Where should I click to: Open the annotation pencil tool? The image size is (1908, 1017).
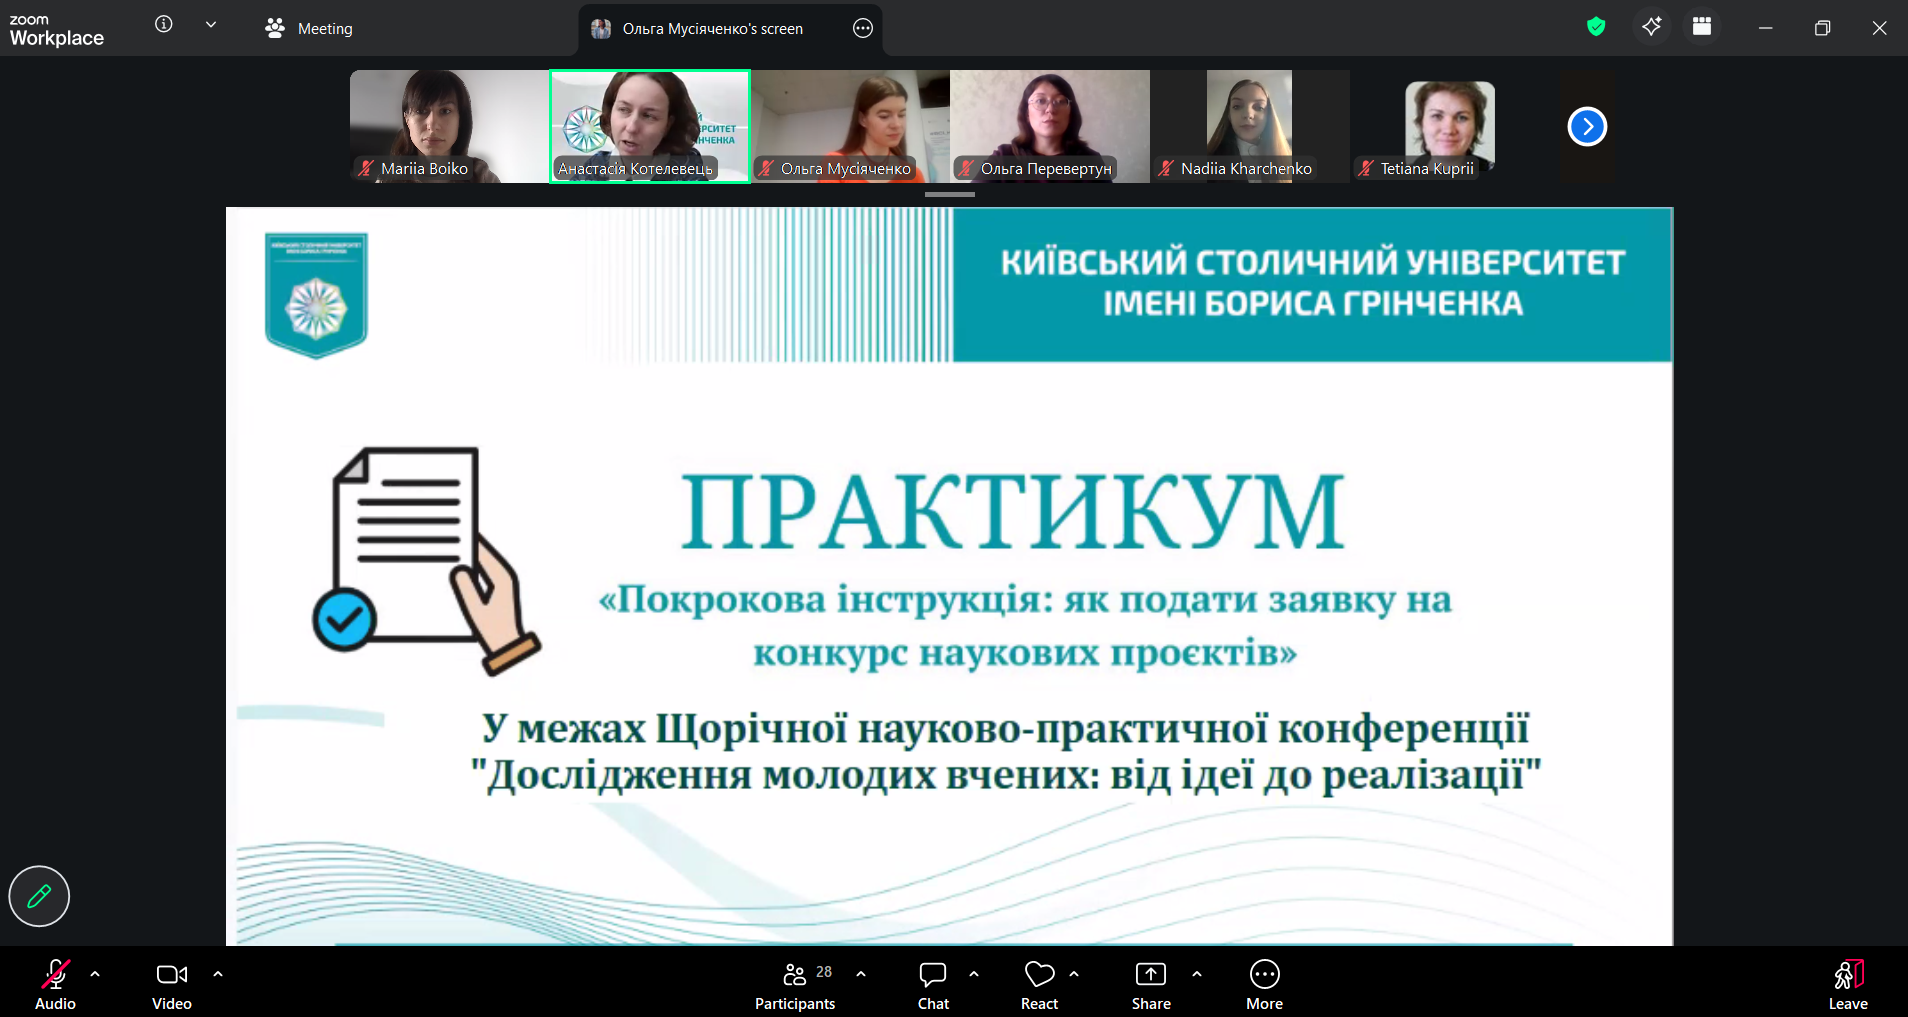point(38,896)
